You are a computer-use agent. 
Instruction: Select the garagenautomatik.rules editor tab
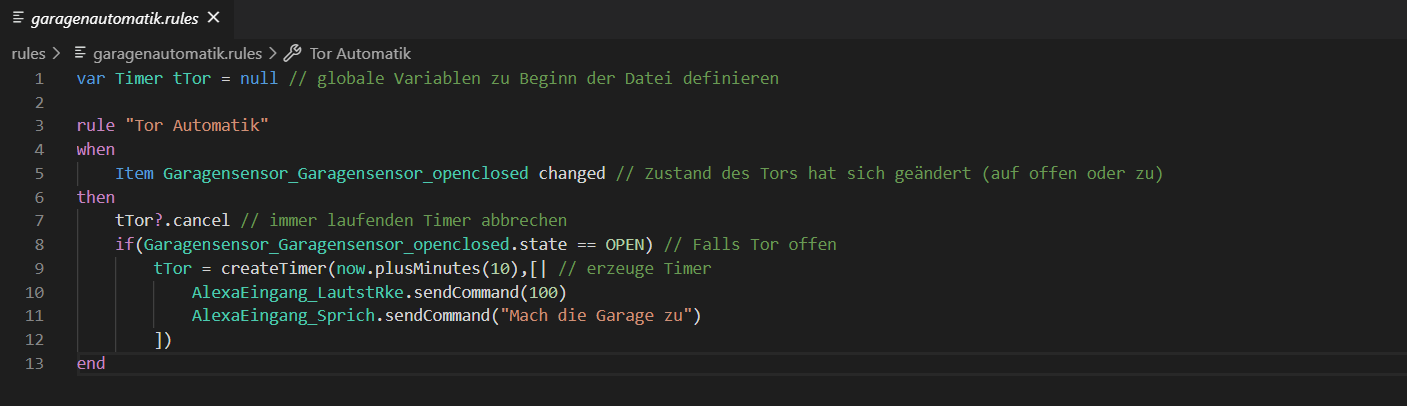pos(117,18)
